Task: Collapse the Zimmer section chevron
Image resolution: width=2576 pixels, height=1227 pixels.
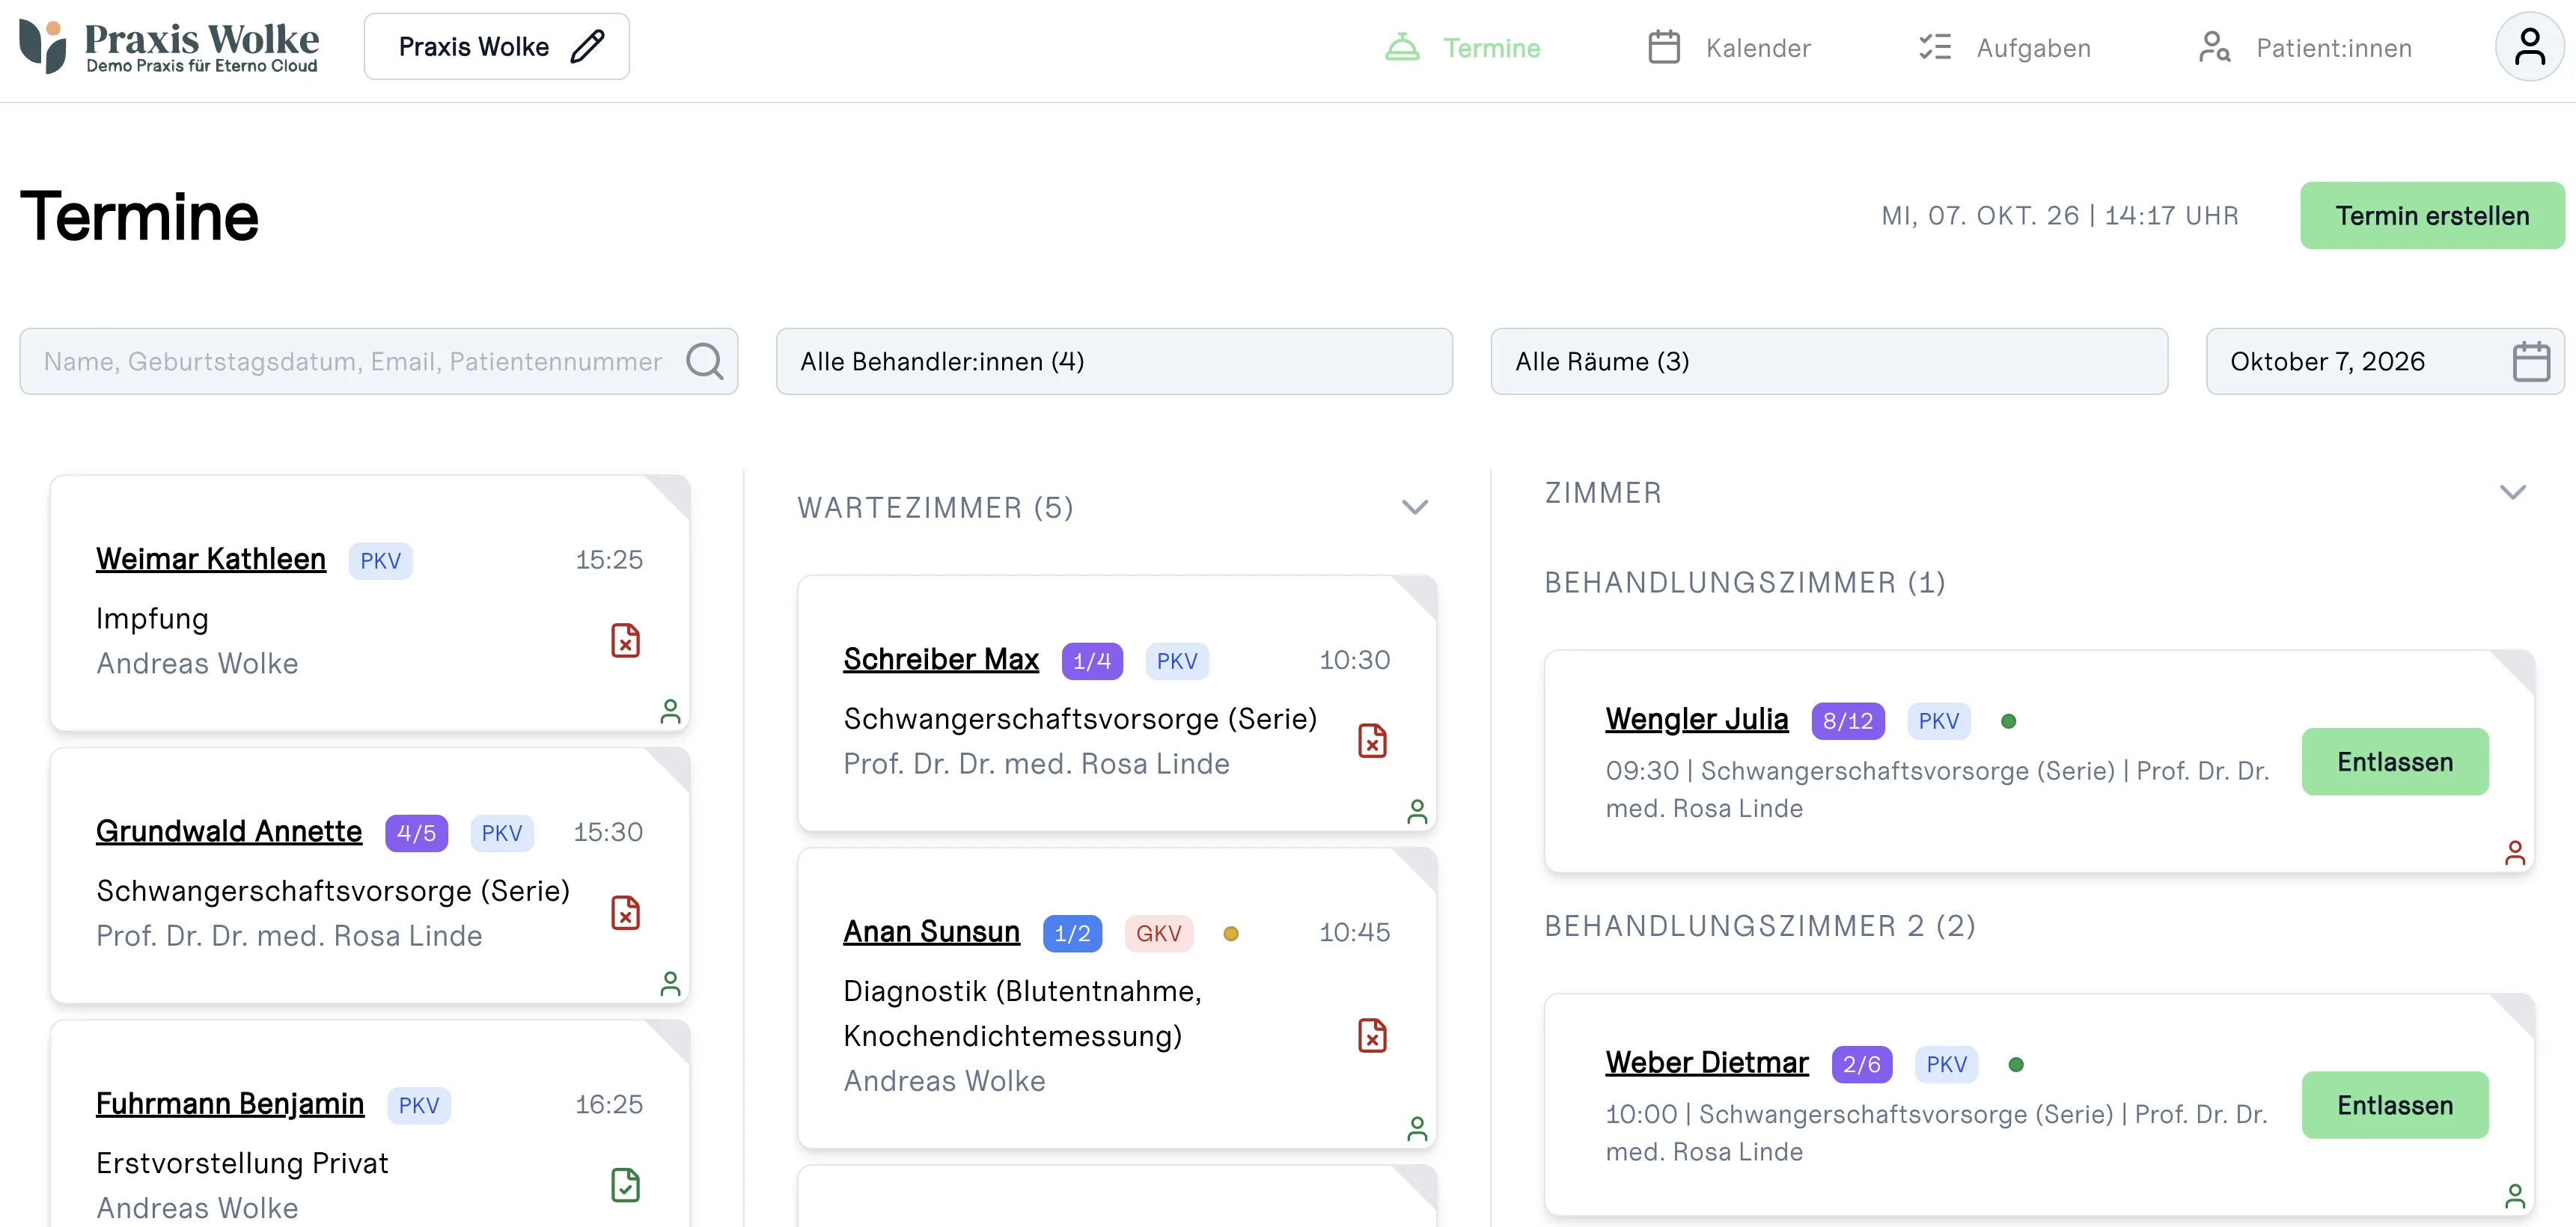Action: pos(2512,492)
